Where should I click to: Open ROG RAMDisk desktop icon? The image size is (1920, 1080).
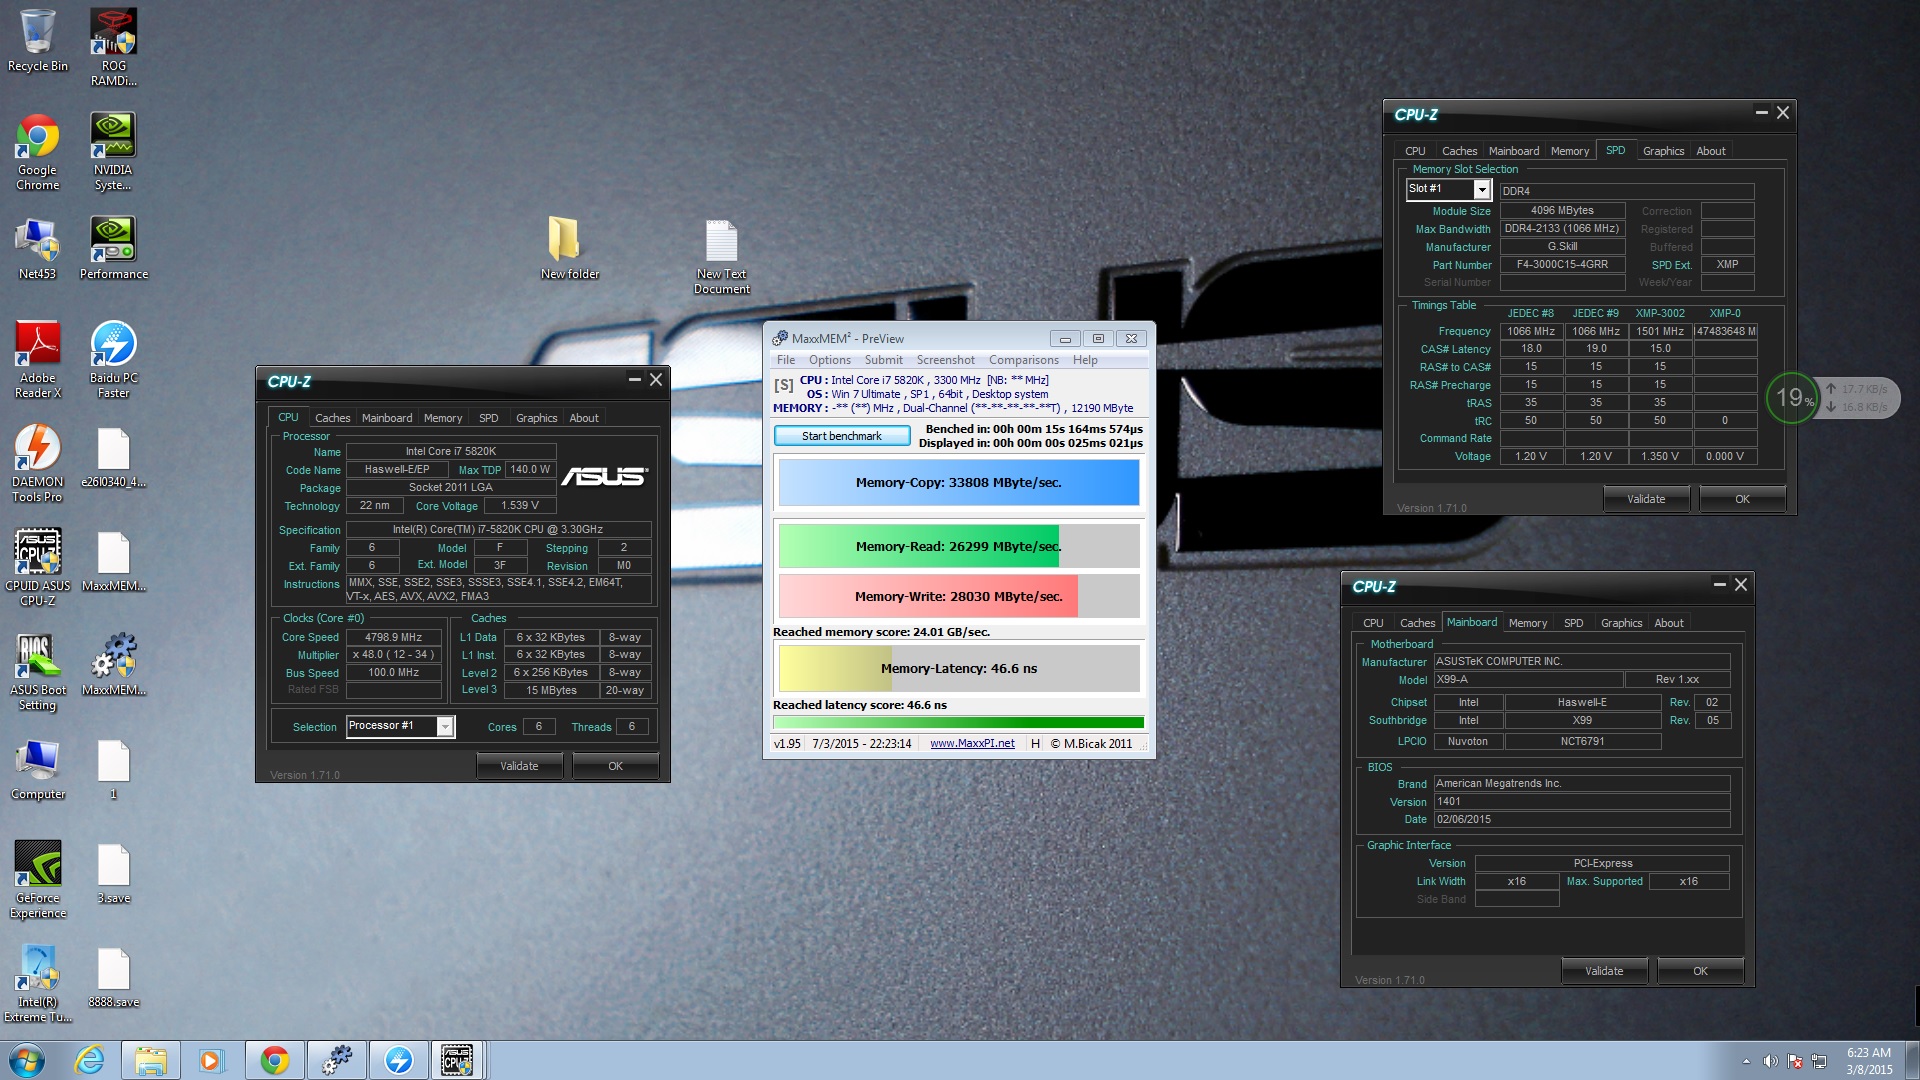113,46
